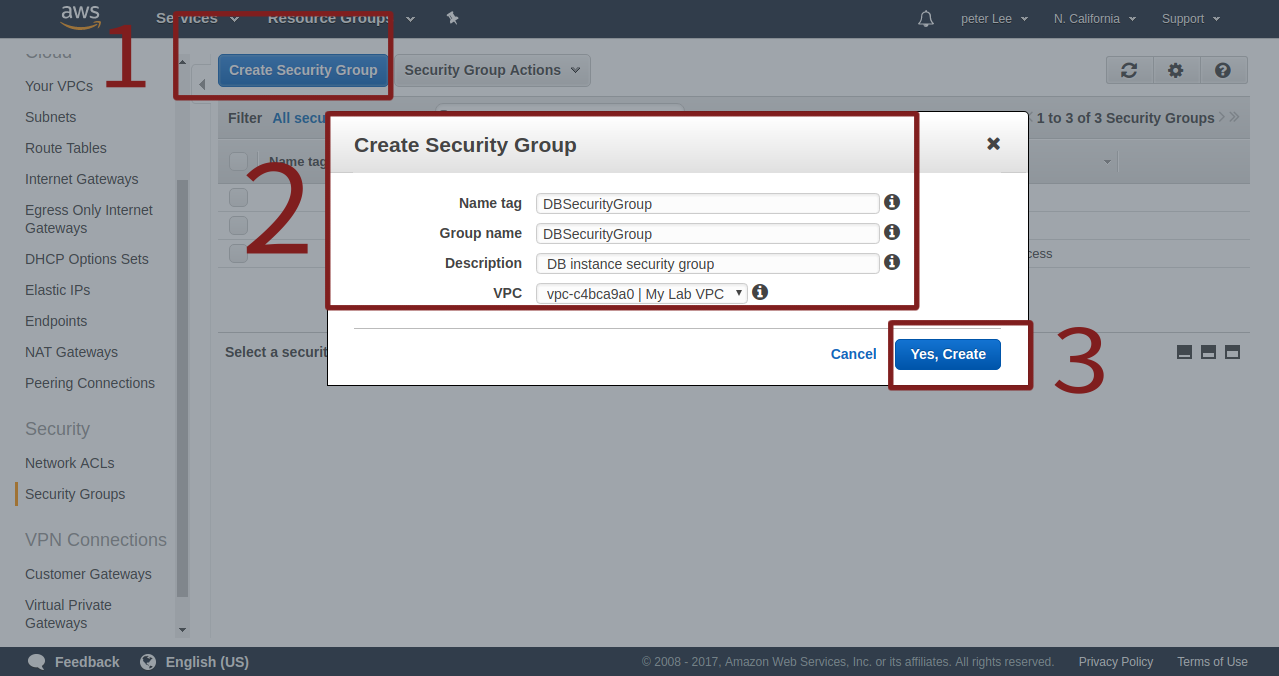Open settings gear icon in toolbar
This screenshot has height=676, width=1279.
(x=1176, y=70)
